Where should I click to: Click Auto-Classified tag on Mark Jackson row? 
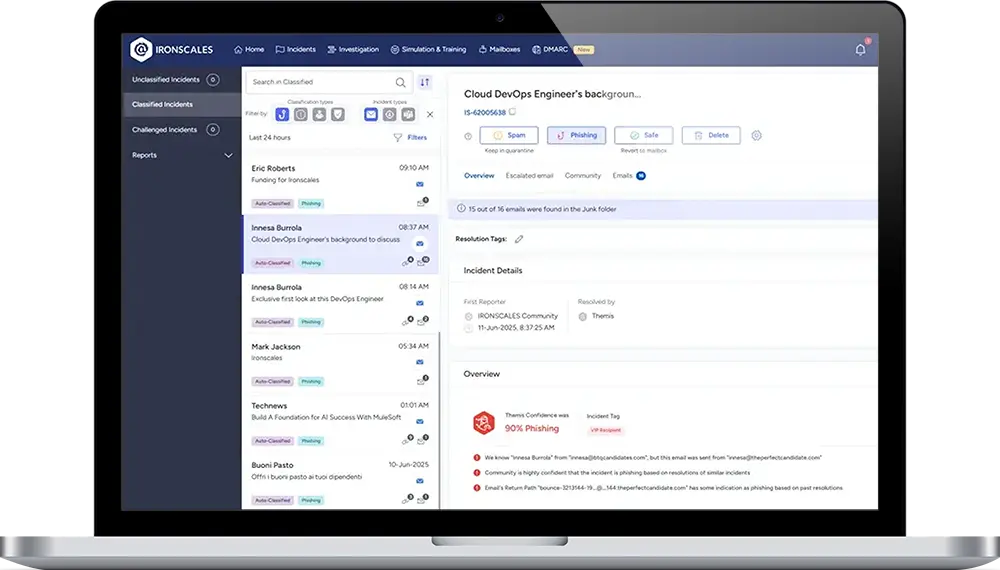[x=272, y=382]
